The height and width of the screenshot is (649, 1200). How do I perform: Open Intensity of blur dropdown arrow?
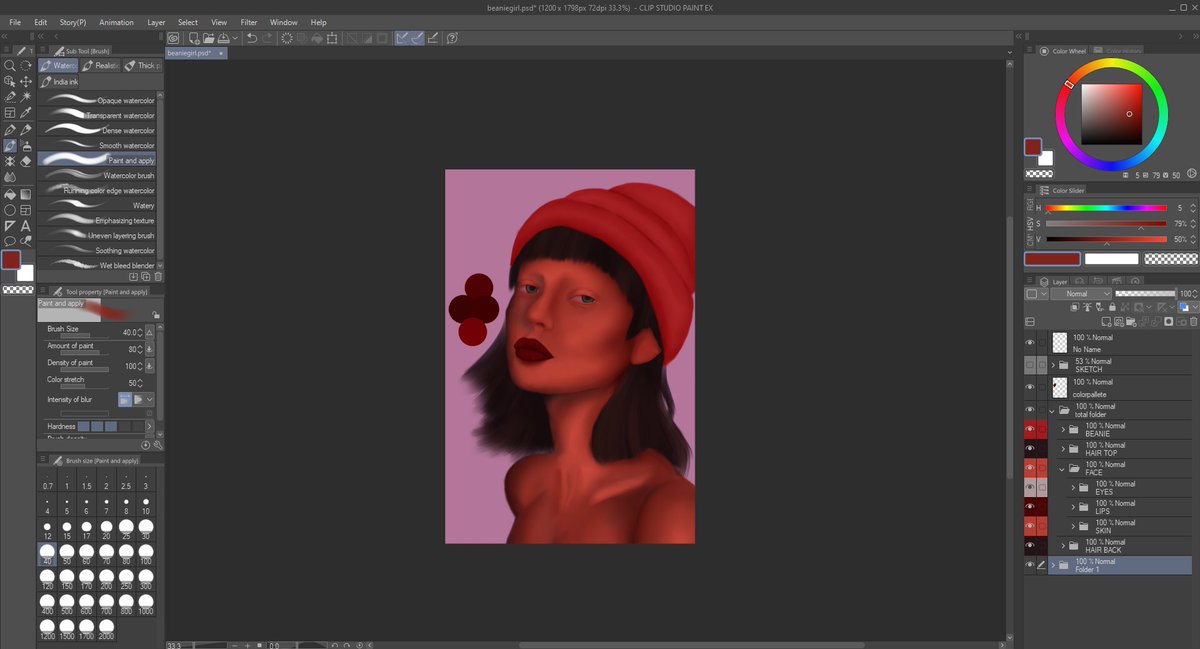click(150, 399)
